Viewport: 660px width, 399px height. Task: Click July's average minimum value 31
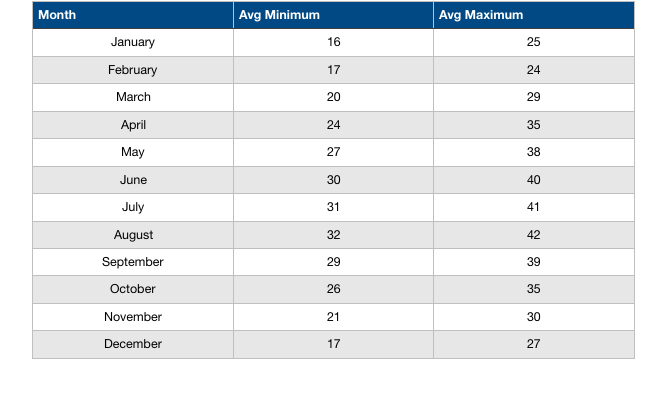coord(333,207)
